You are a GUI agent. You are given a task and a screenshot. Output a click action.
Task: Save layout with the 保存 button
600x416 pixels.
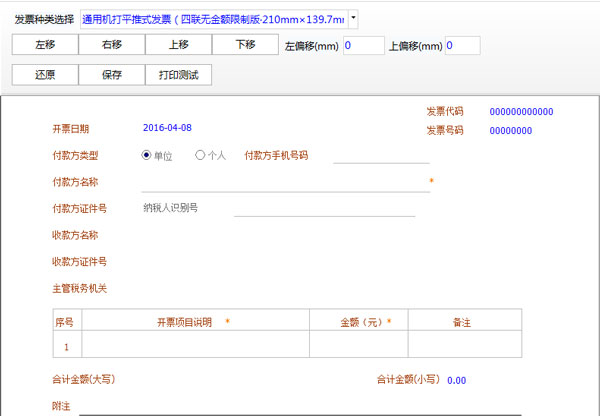pos(111,75)
